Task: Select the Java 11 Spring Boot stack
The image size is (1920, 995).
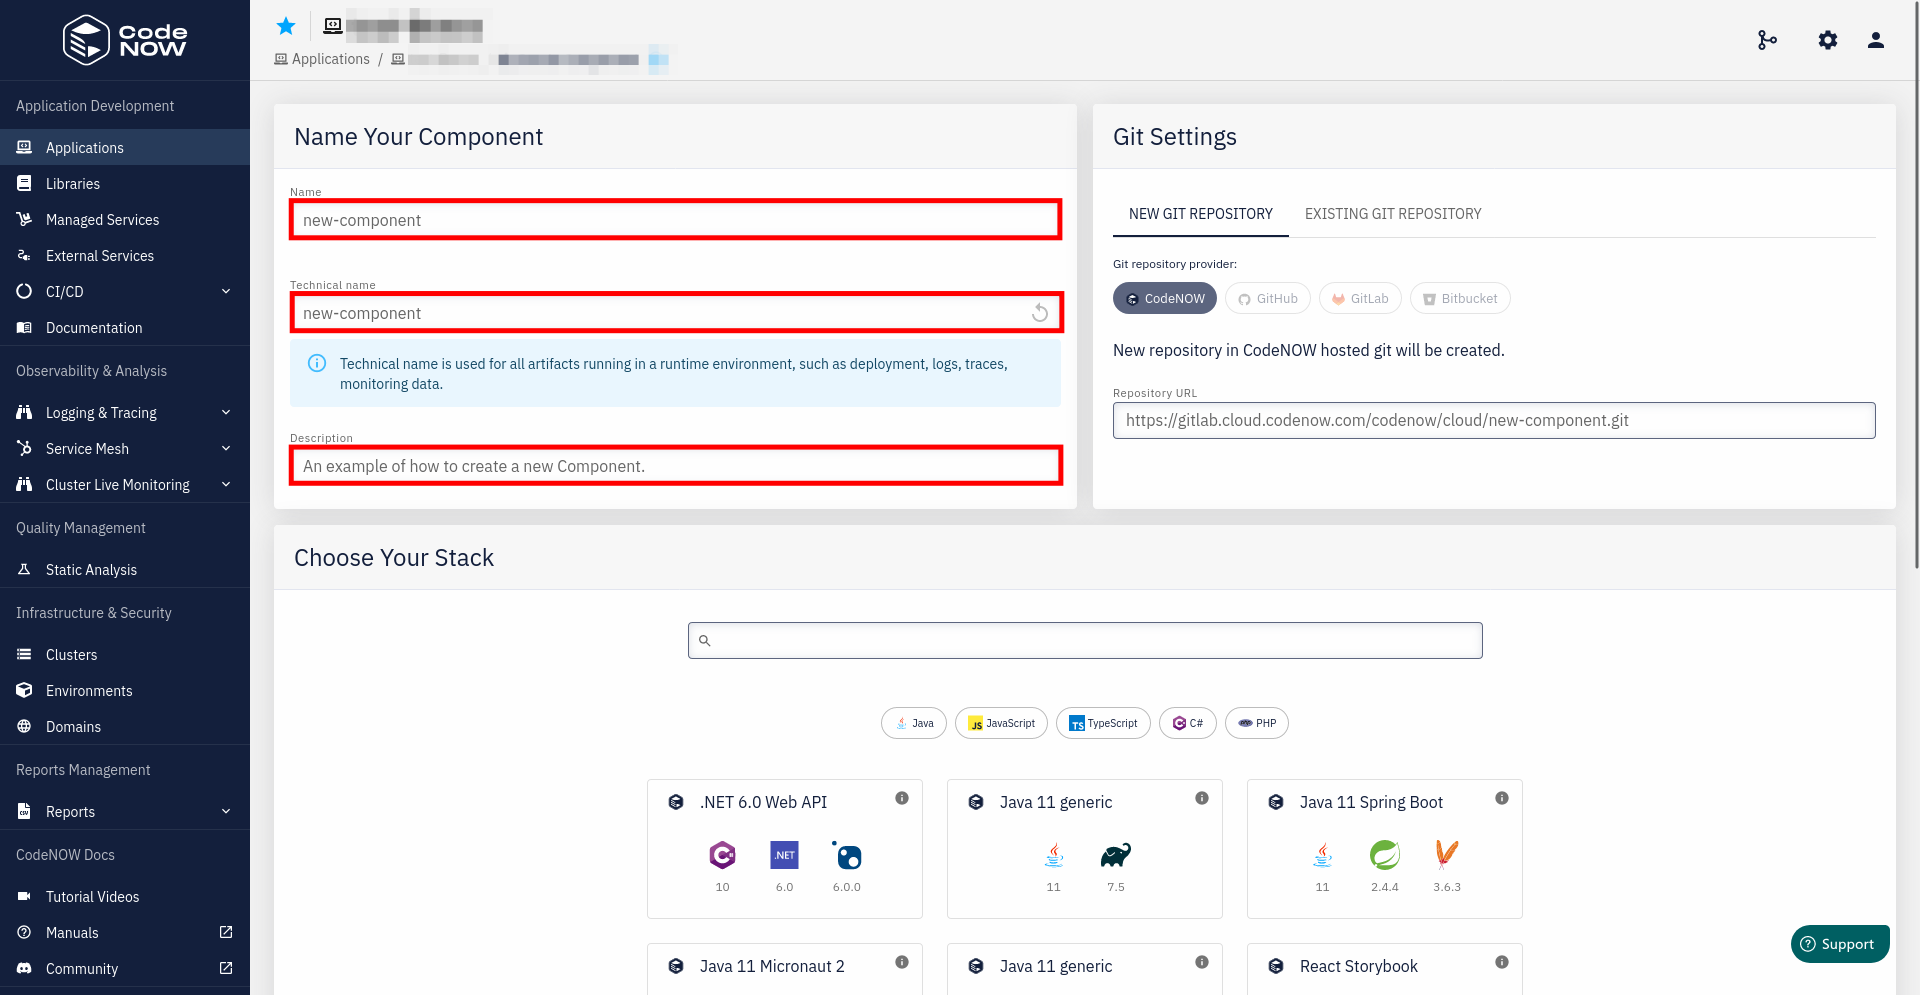Action: click(x=1385, y=849)
